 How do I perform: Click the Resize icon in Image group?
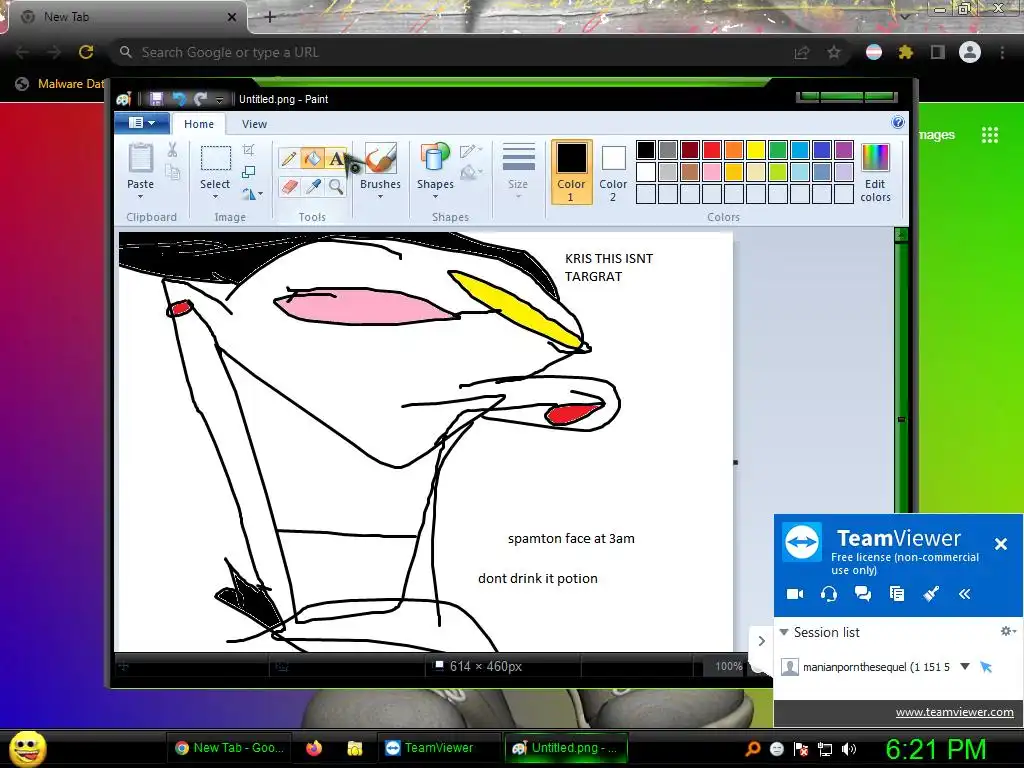249,172
